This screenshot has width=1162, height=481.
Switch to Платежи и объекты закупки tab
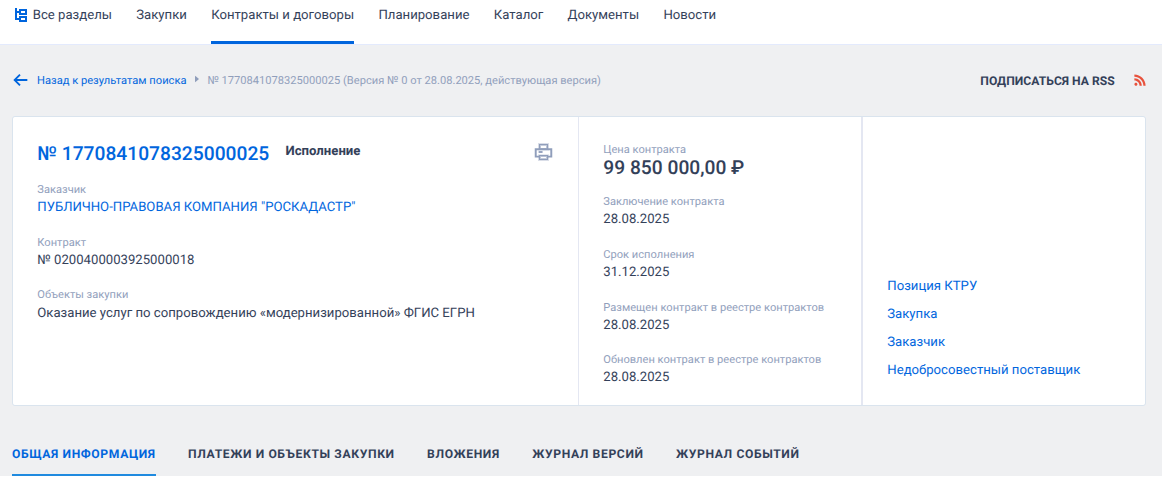[x=291, y=454]
